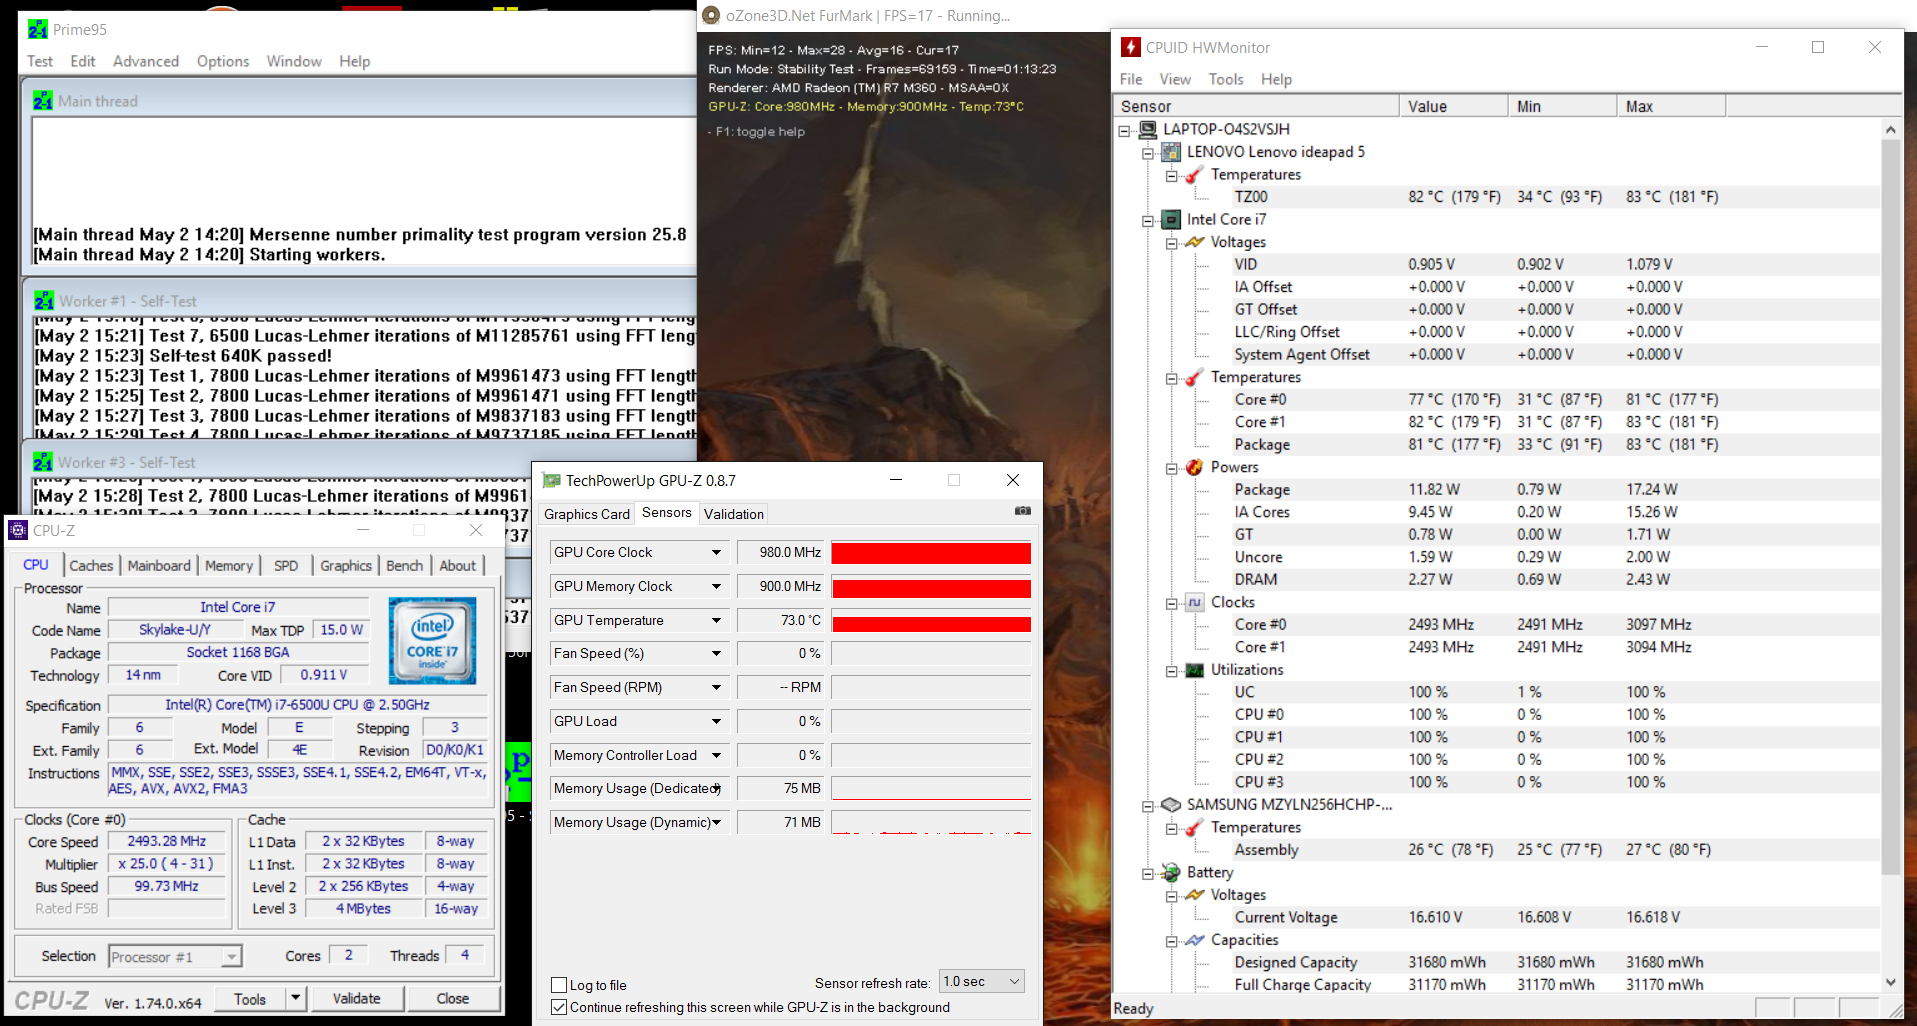
Task: Click the Sensor column header in HWMonitor
Action: [x=1256, y=106]
